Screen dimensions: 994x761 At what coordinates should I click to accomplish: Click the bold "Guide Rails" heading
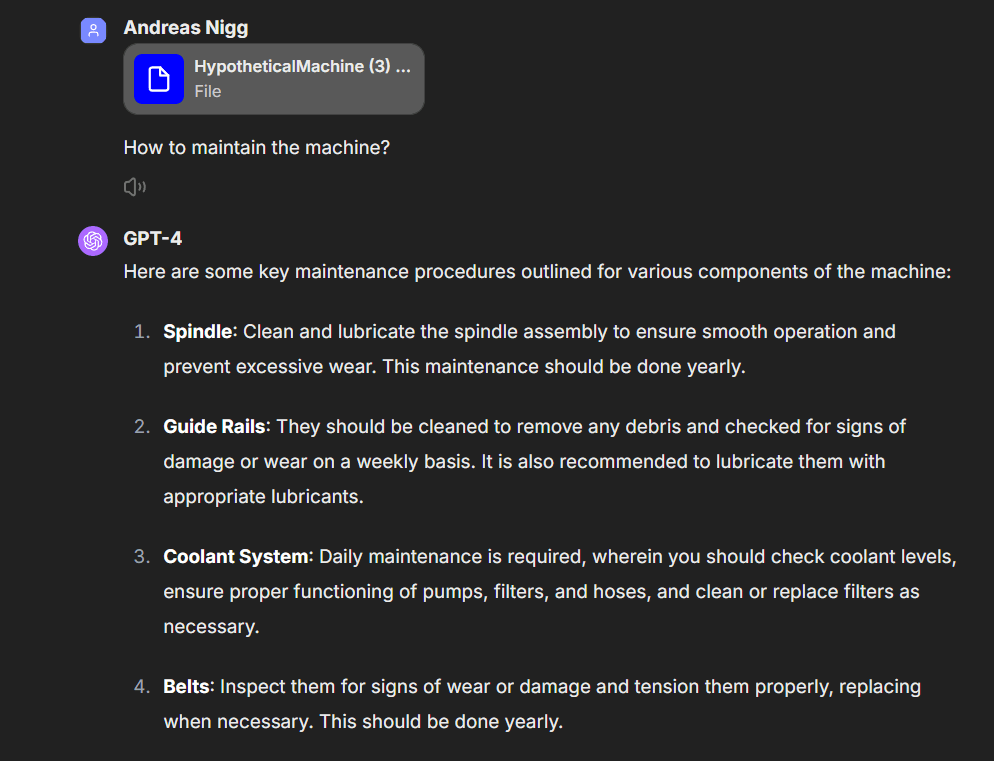click(215, 426)
